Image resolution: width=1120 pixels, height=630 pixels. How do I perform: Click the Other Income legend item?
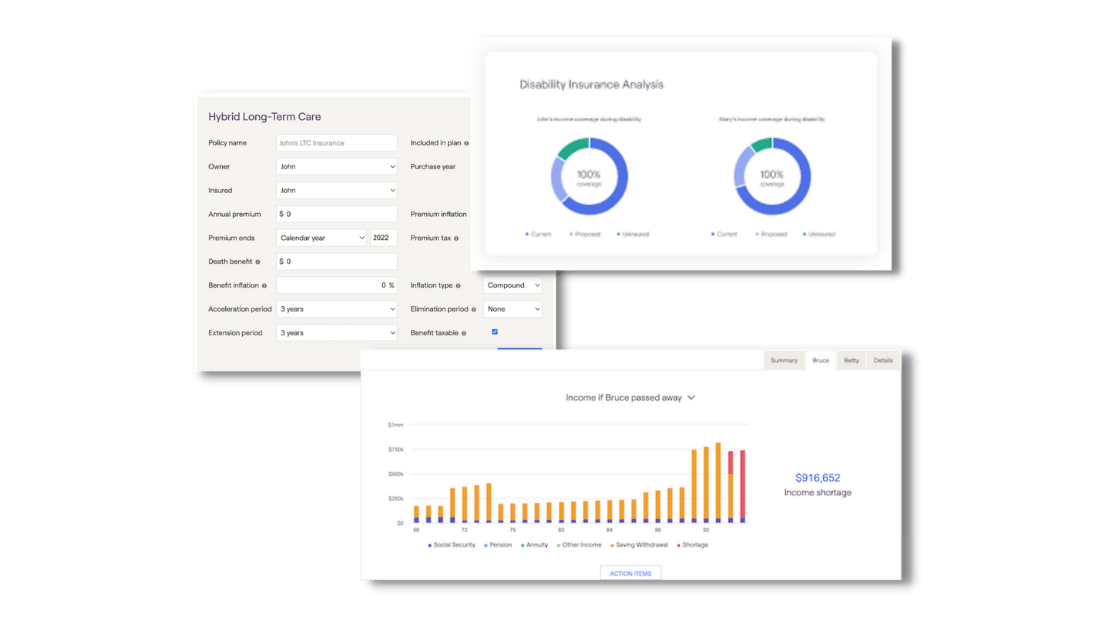(x=579, y=545)
